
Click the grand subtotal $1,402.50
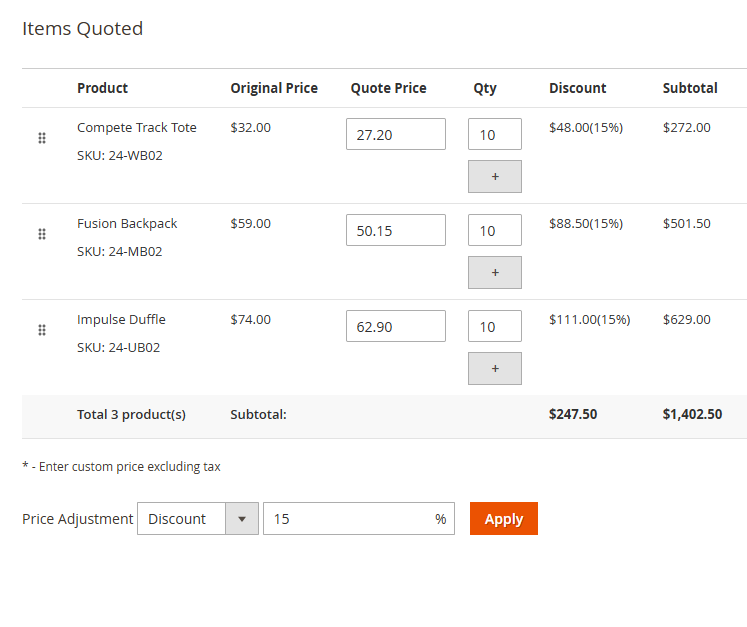click(692, 415)
